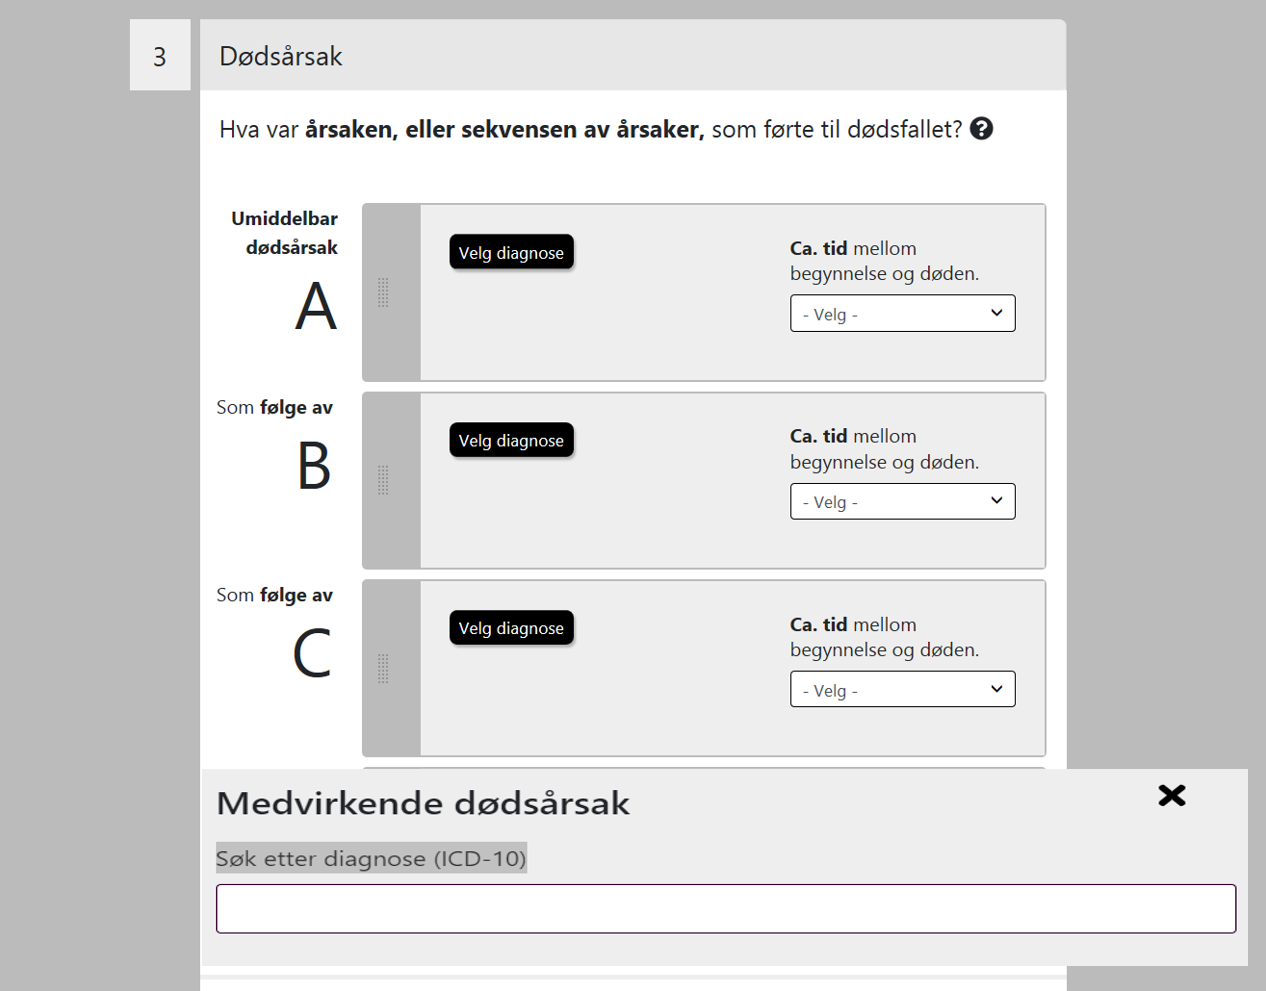Screen dimensions: 1266x991
Task: Open the time dropdown for cause A
Action: (x=902, y=313)
